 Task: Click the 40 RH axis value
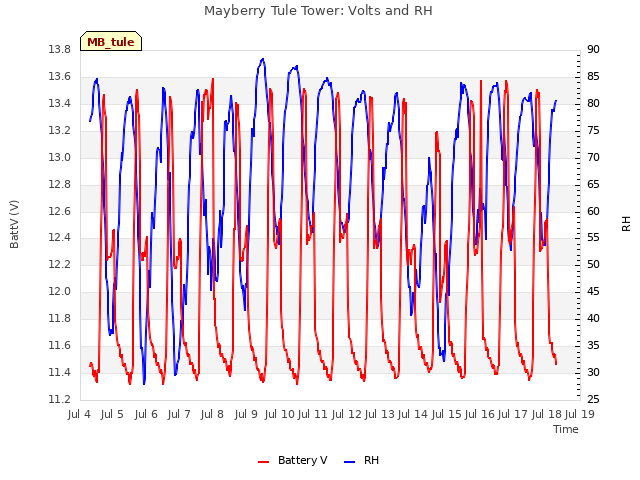coord(593,318)
